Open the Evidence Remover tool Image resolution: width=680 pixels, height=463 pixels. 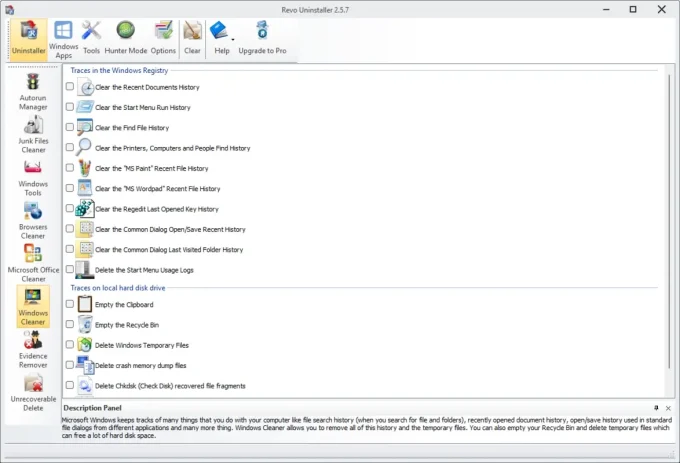pos(33,350)
